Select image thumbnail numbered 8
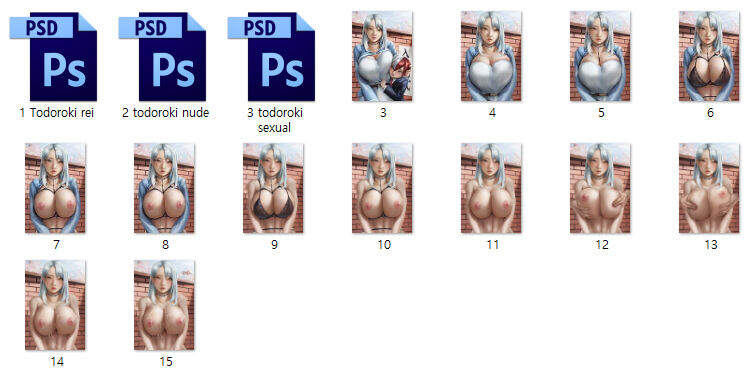Screen dimensions: 748x371 coord(164,188)
